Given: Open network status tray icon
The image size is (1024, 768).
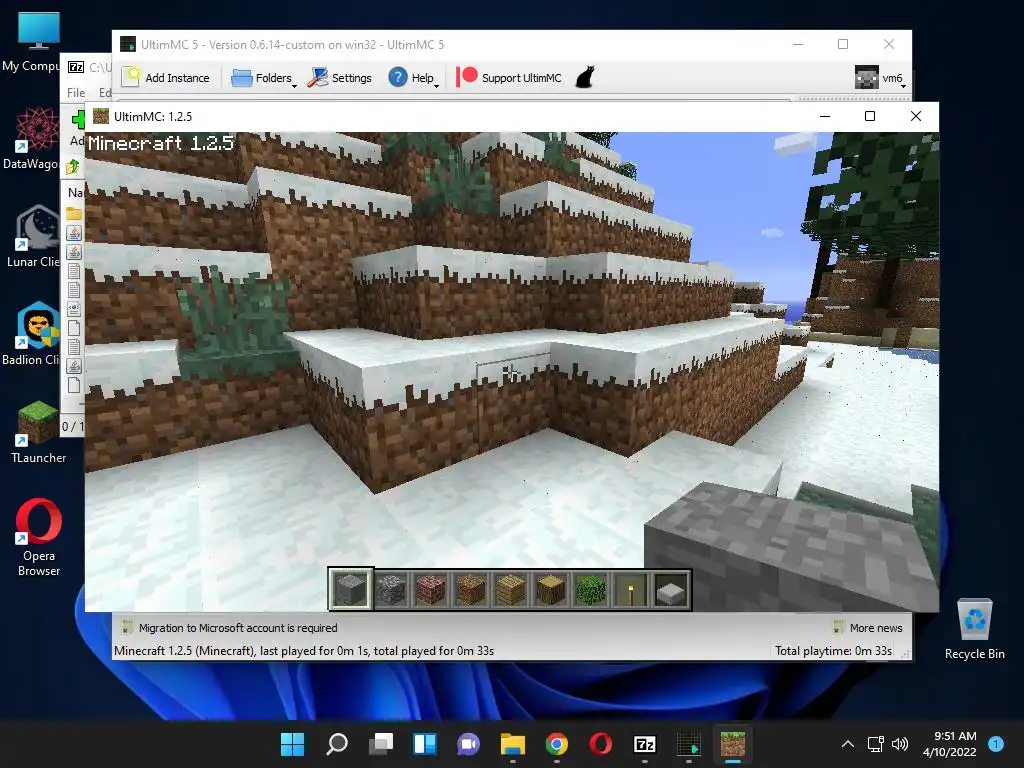Looking at the screenshot, I should (x=875, y=744).
